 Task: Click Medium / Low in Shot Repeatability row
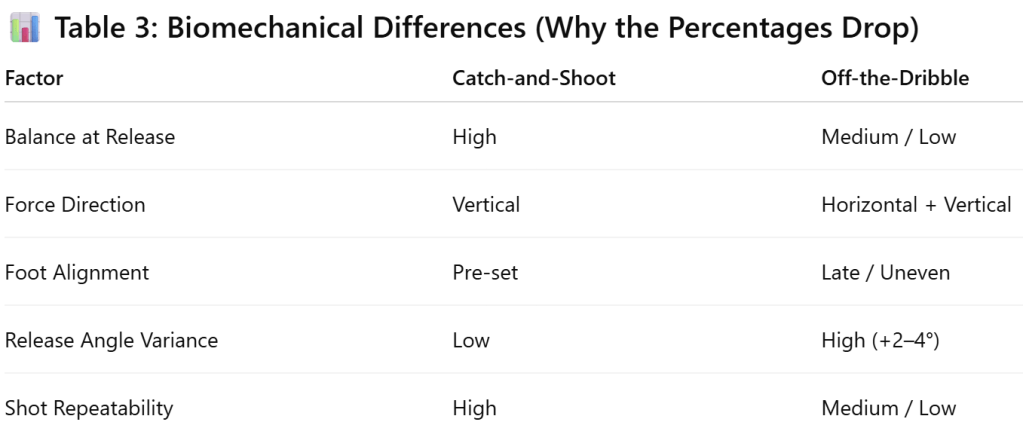(888, 408)
